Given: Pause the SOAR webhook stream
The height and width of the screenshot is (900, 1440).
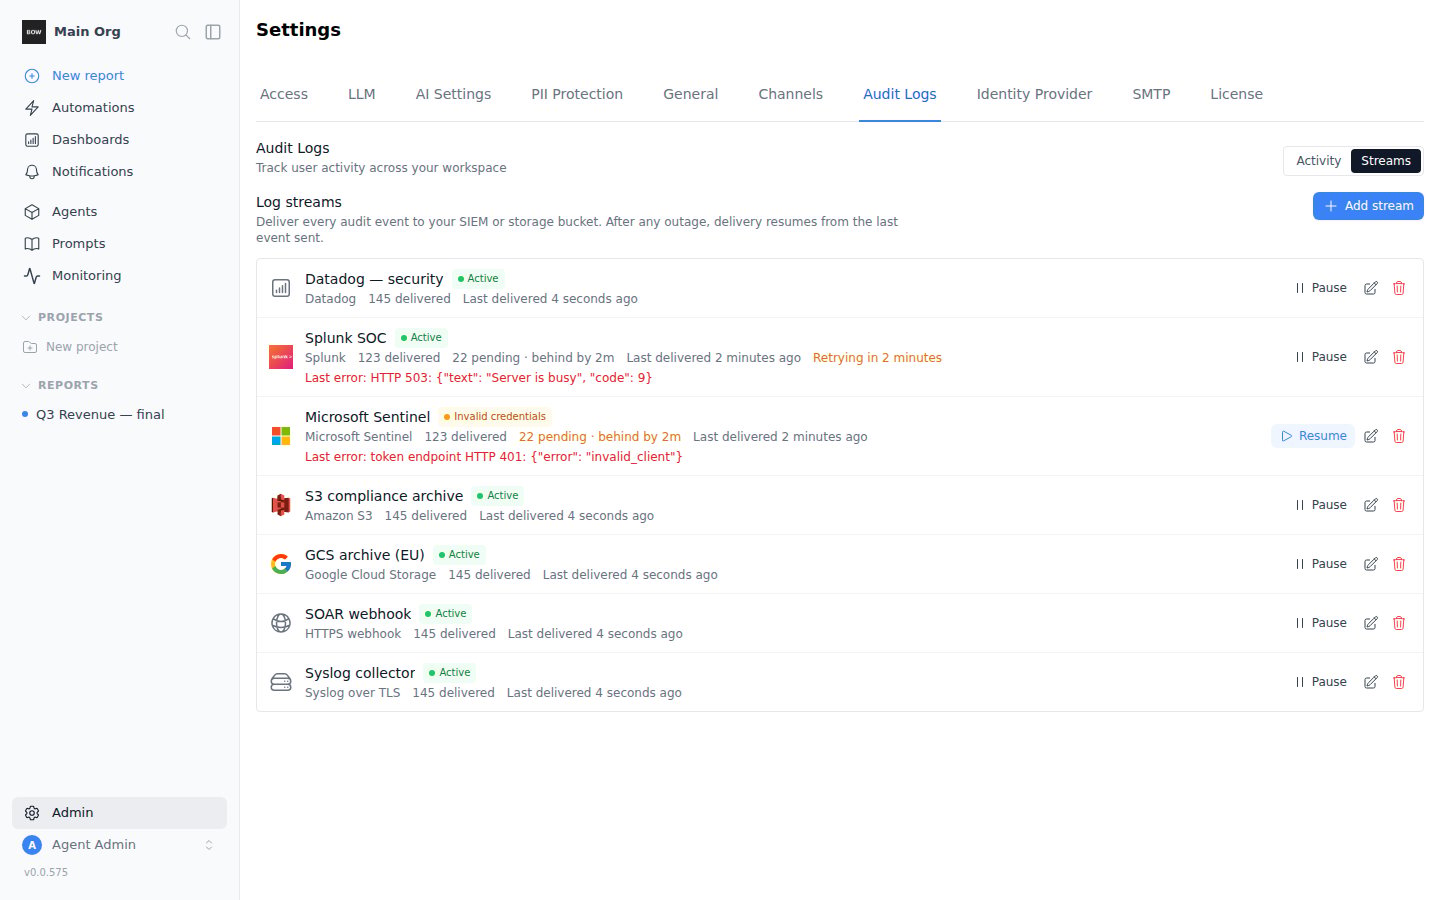Looking at the screenshot, I should click(x=1321, y=623).
